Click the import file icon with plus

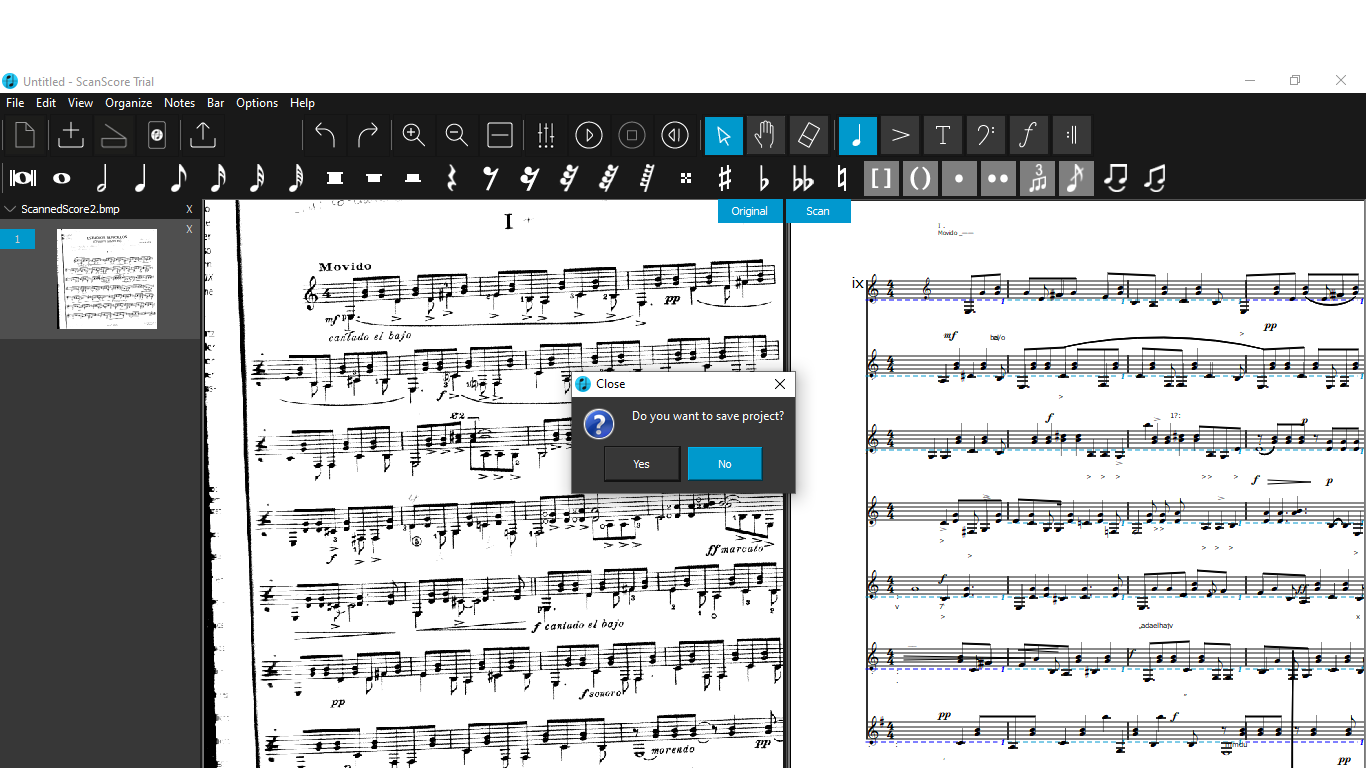[71, 135]
